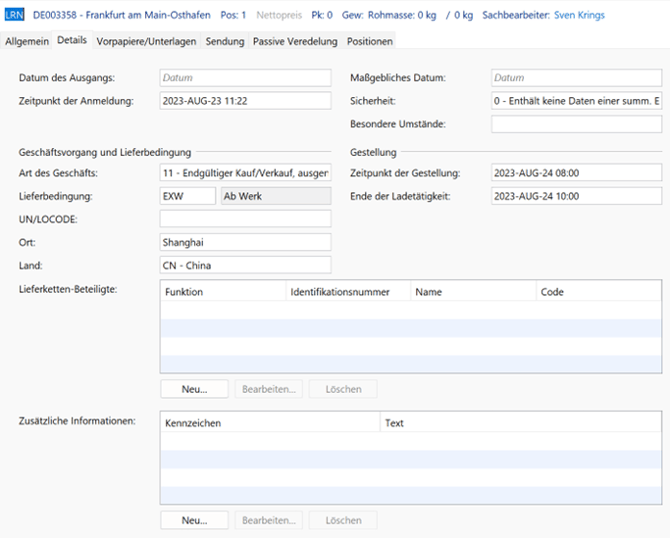Edit Zeitpunkt der Anmeldung field
The image size is (670, 538).
[245, 101]
